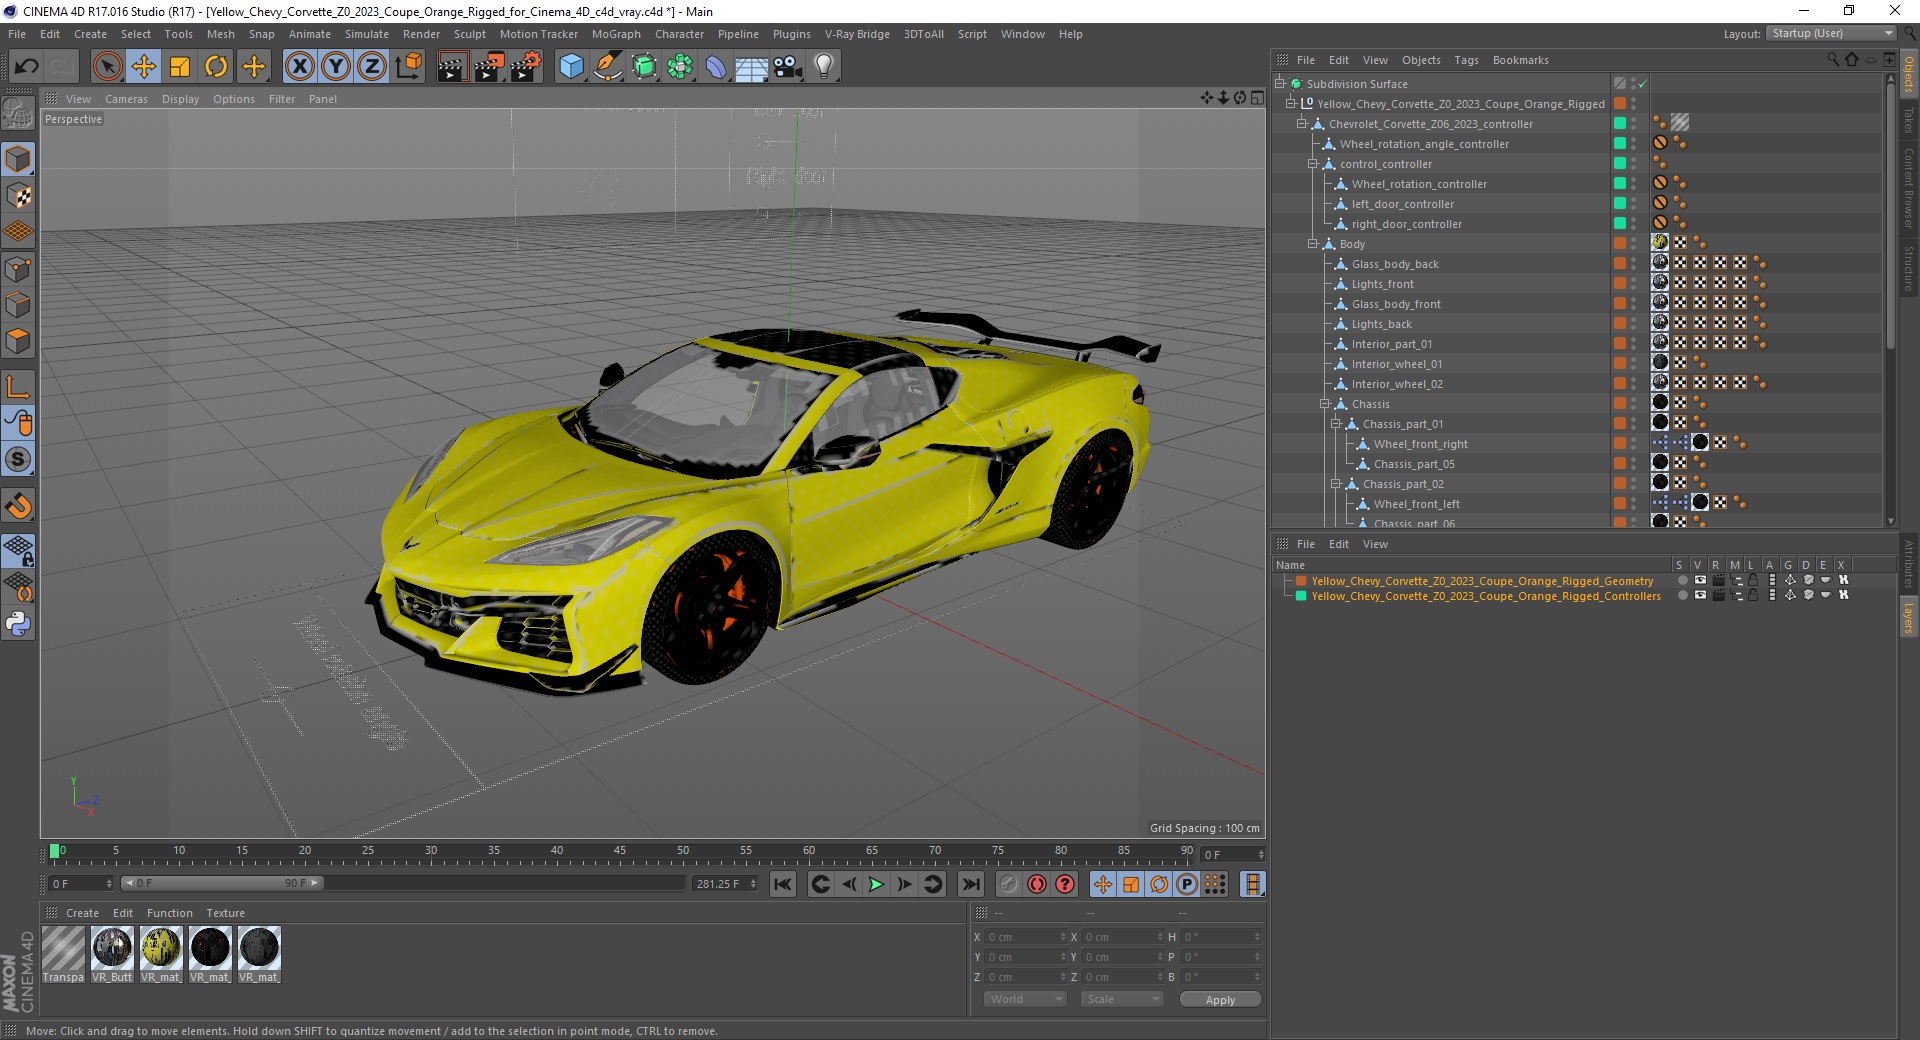Click Record Active Objects red button
The height and width of the screenshot is (1040, 1920).
coord(1008,884)
